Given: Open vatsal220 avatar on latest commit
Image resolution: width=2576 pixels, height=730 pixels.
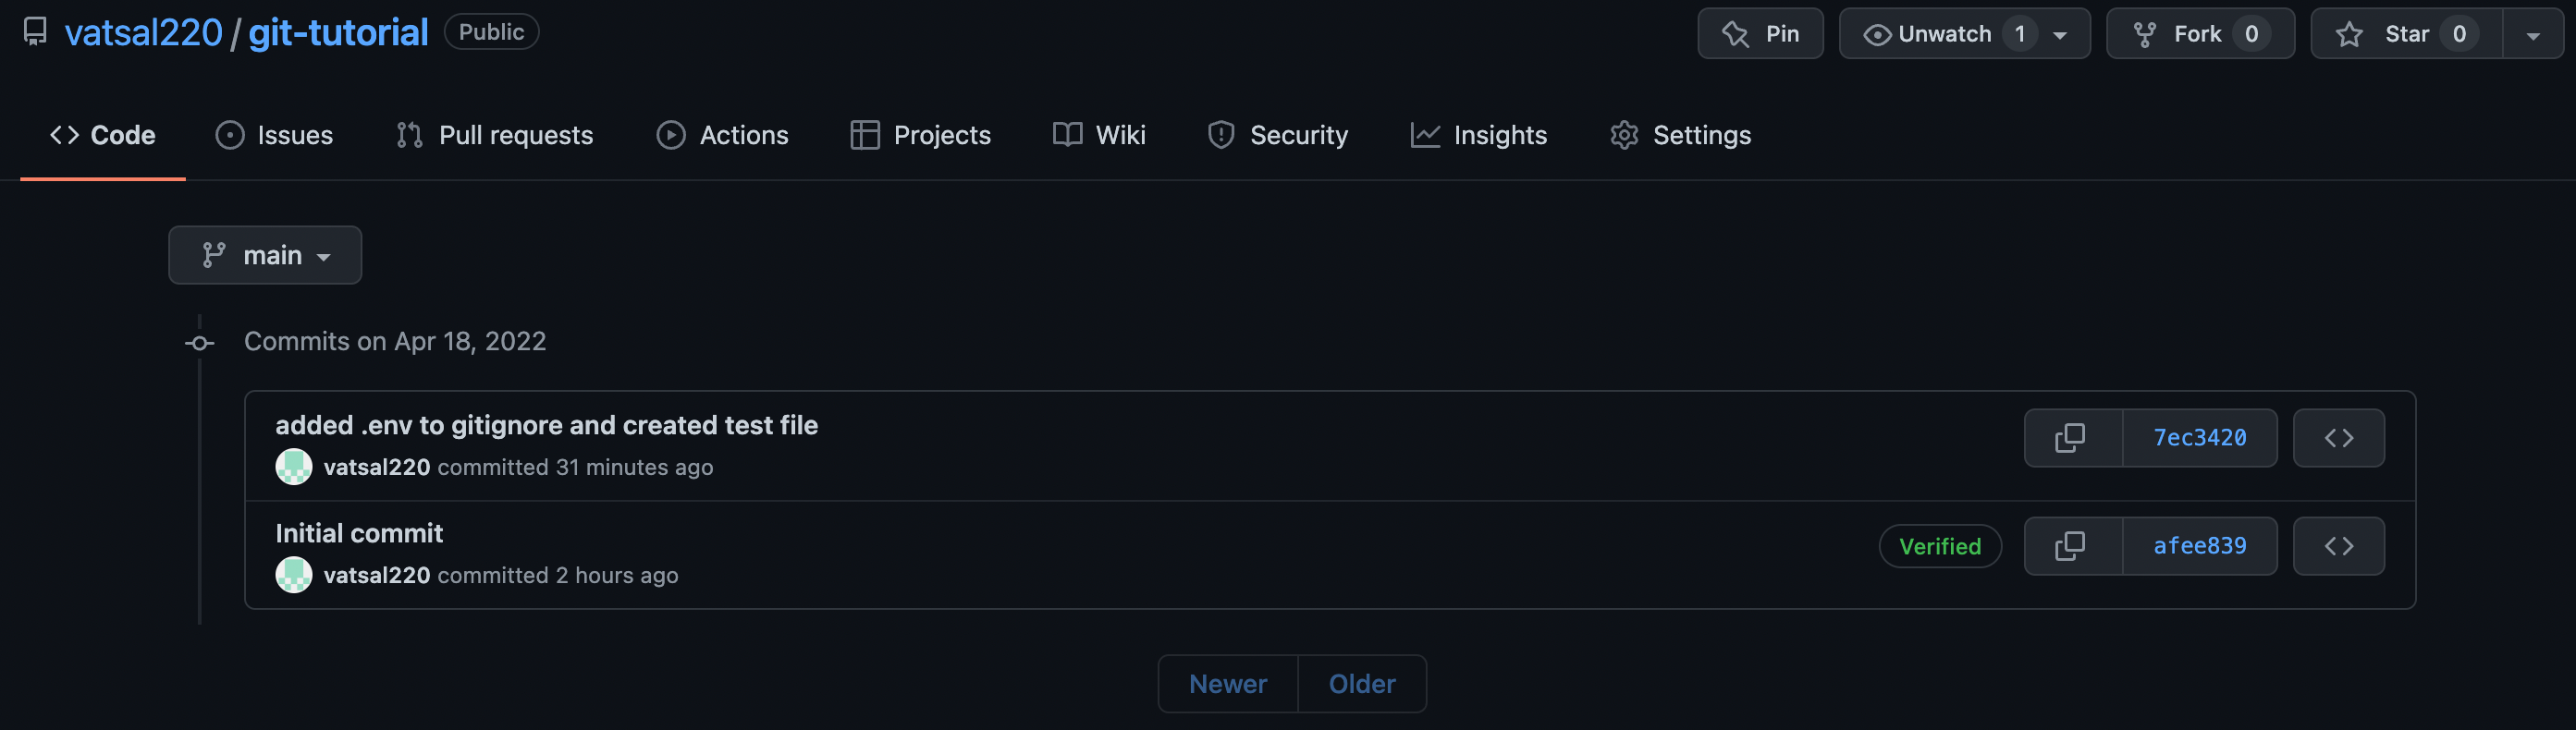Looking at the screenshot, I should point(293,467).
